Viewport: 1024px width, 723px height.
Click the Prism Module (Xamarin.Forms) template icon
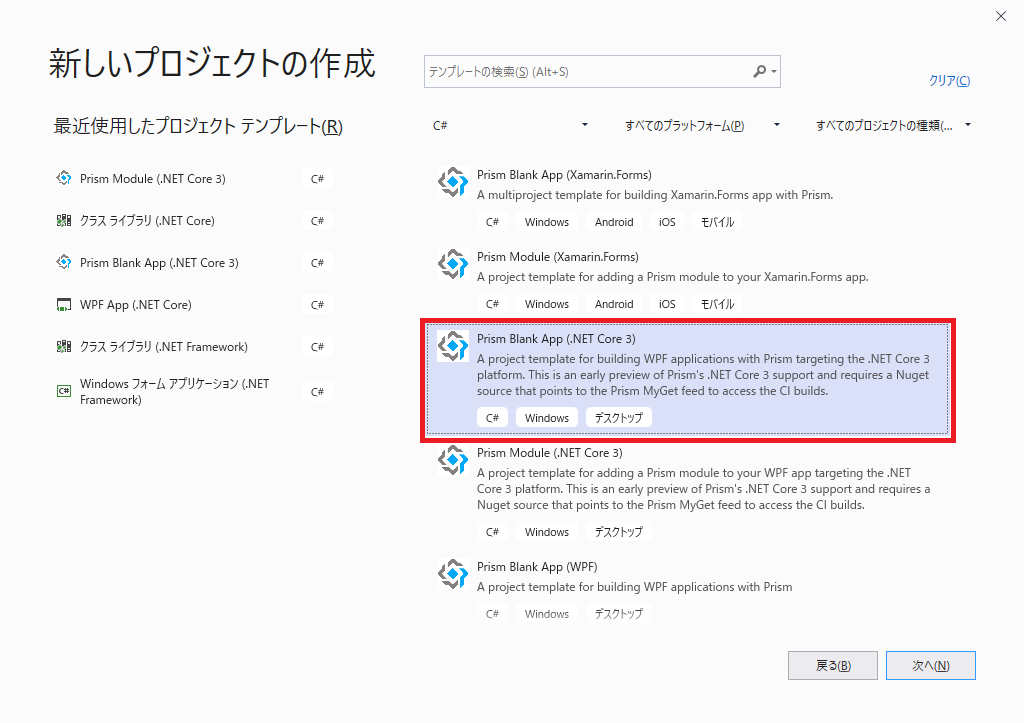coord(453,264)
